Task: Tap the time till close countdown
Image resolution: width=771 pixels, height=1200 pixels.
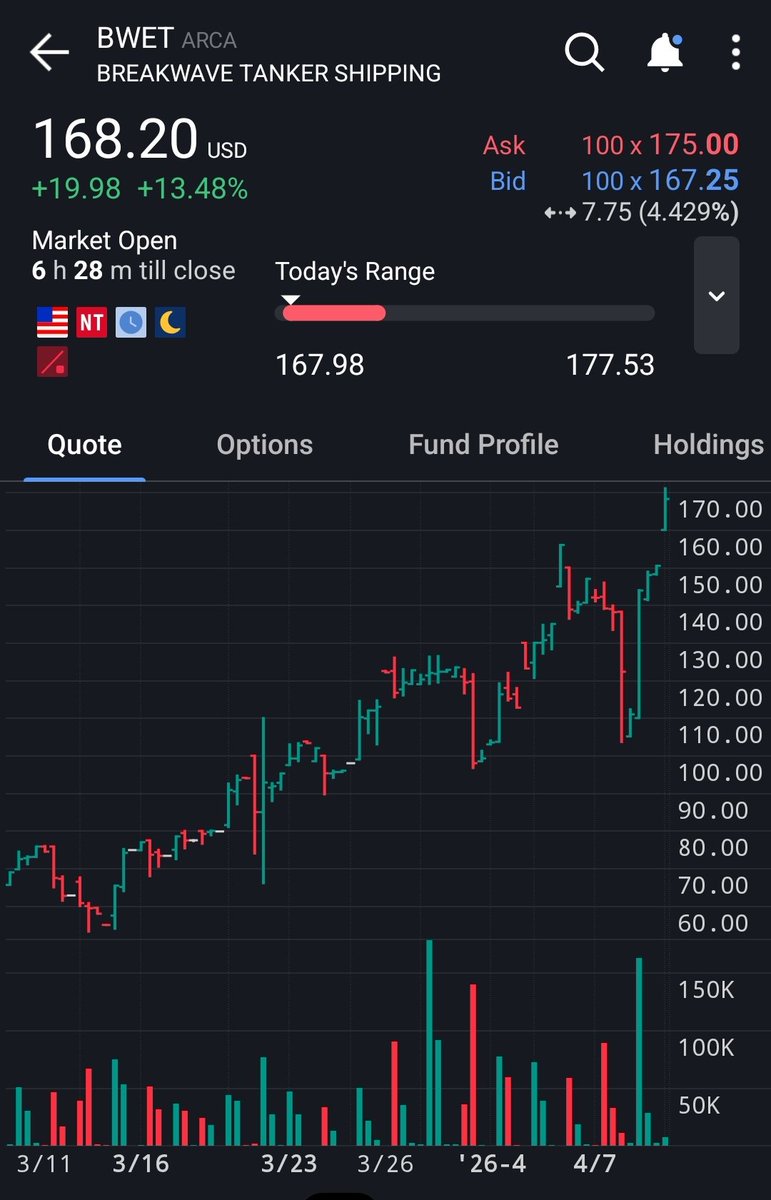Action: 134,271
